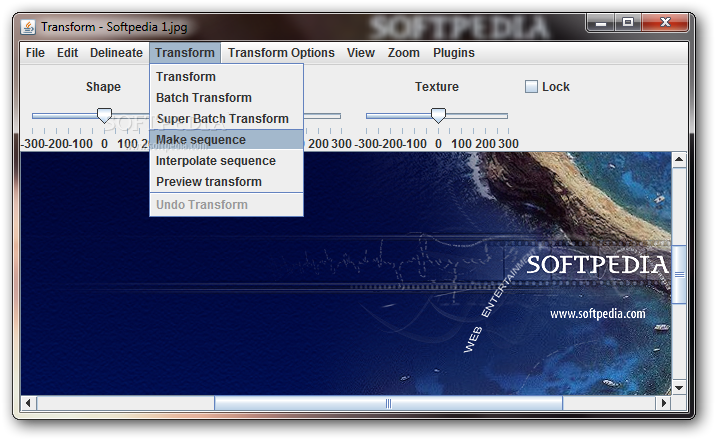The image size is (716, 440).
Task: Click the Texture slider thumb
Action: coord(438,115)
